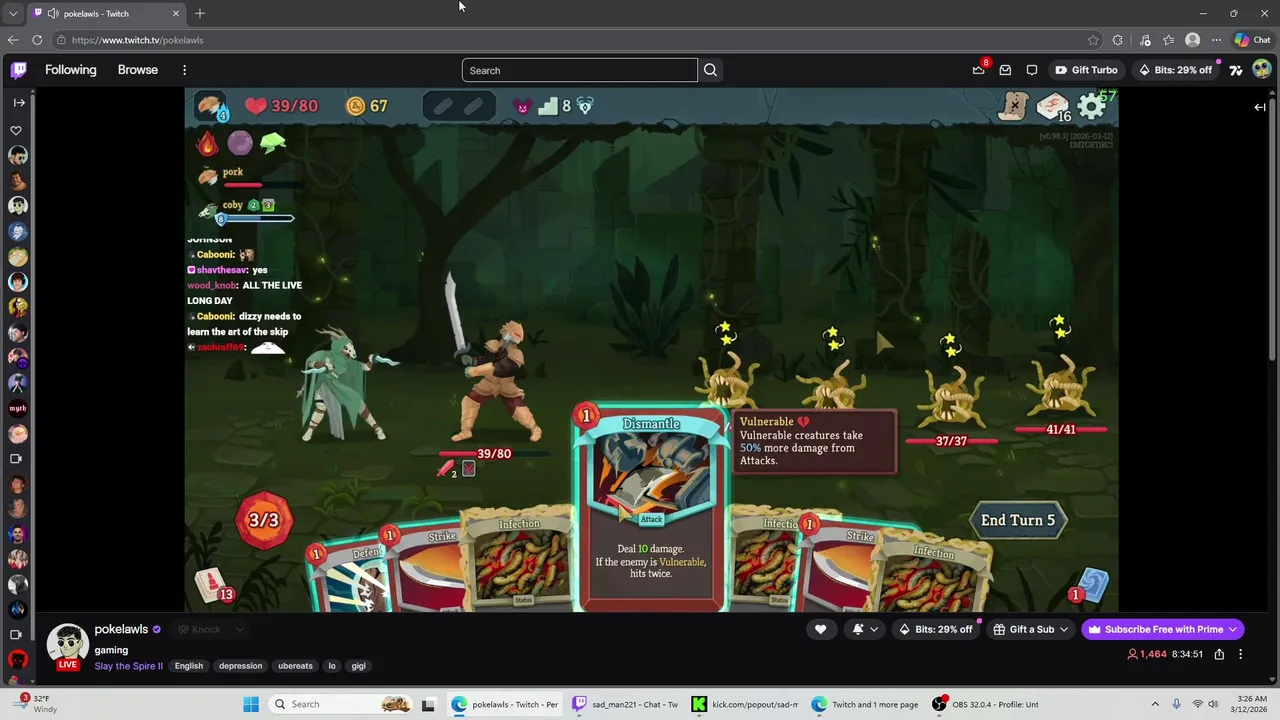Select the pokelawls - Twitch browser tab
The width and height of the screenshot is (1280, 720).
click(105, 14)
